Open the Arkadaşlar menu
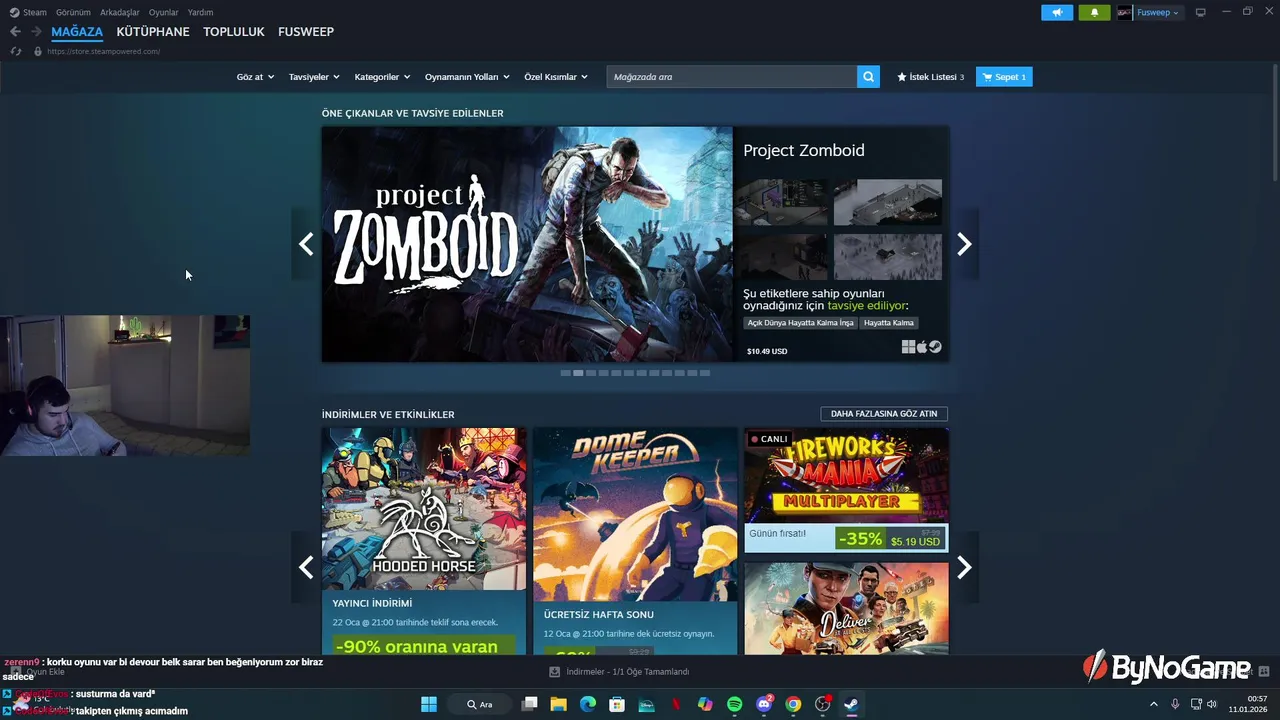The image size is (1280, 720). pos(120,13)
